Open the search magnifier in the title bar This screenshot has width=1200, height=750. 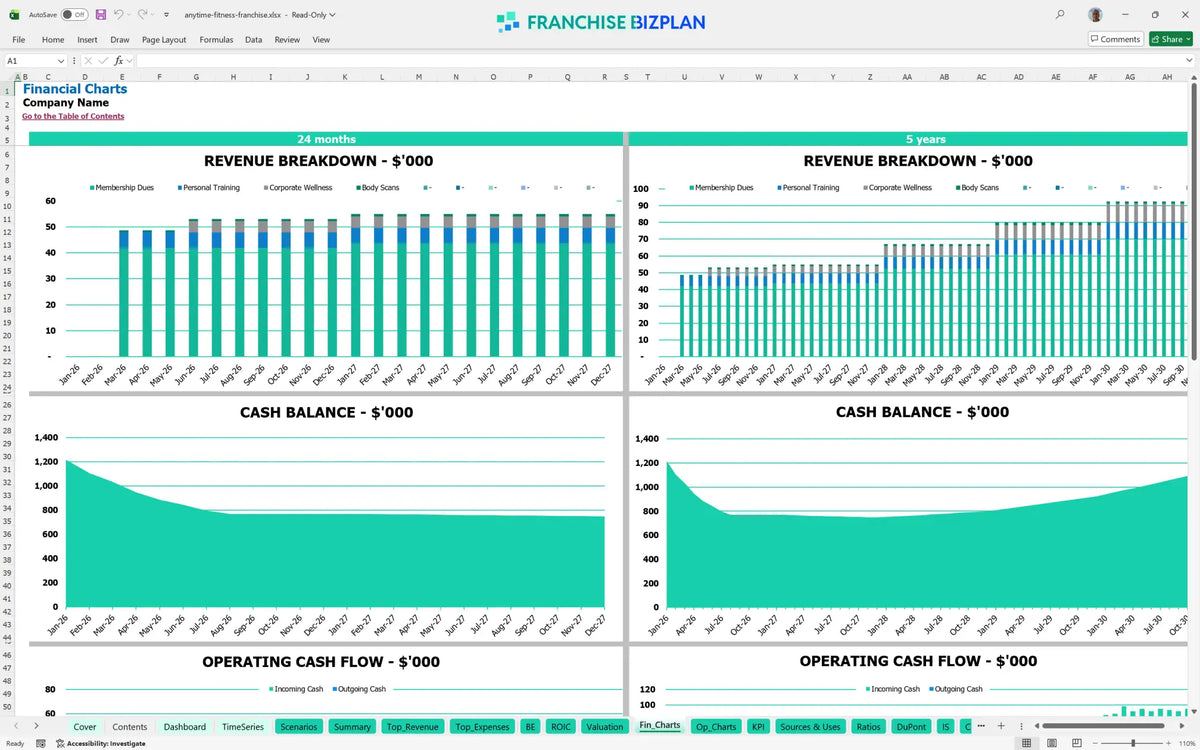1060,15
